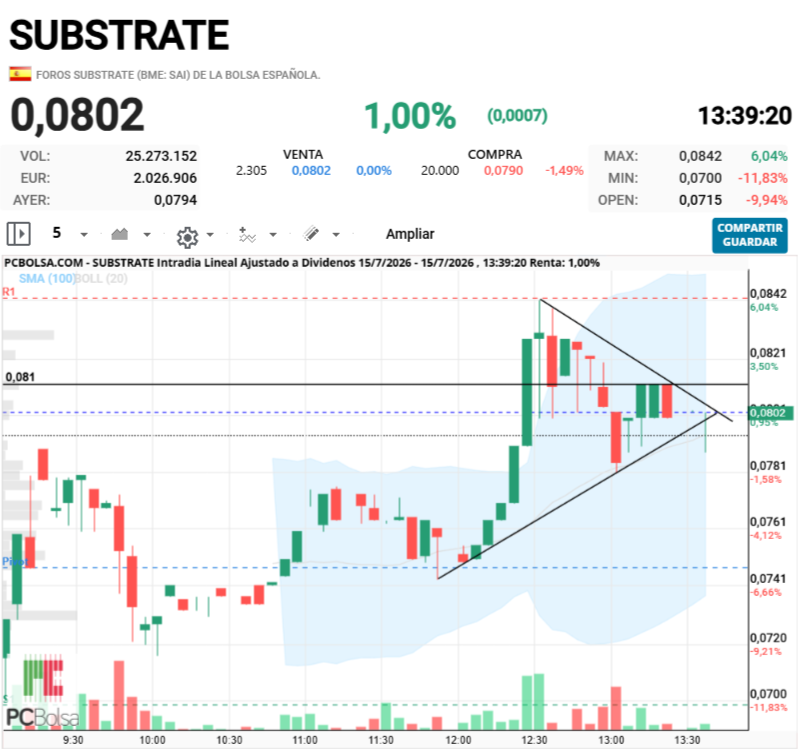Viewport: 800px width, 749px height.
Task: Click the MIN value 0,0700 in stats
Action: [x=700, y=178]
